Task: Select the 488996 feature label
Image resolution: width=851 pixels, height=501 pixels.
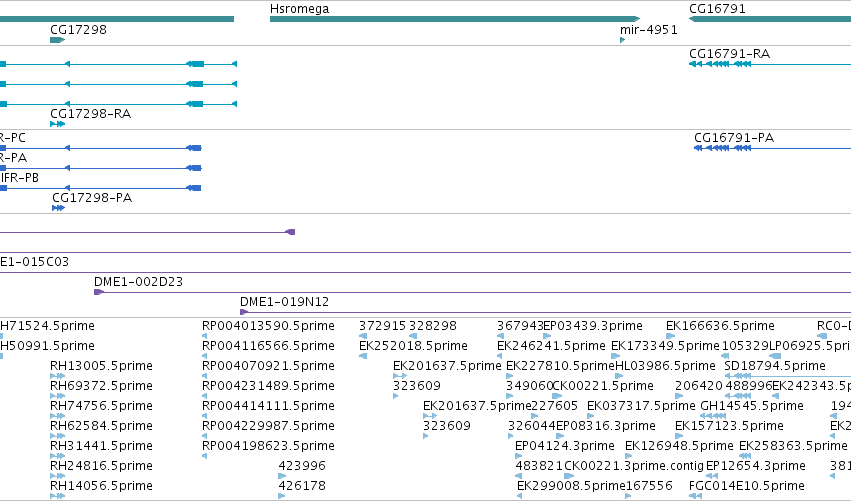Action: pyautogui.click(x=748, y=386)
